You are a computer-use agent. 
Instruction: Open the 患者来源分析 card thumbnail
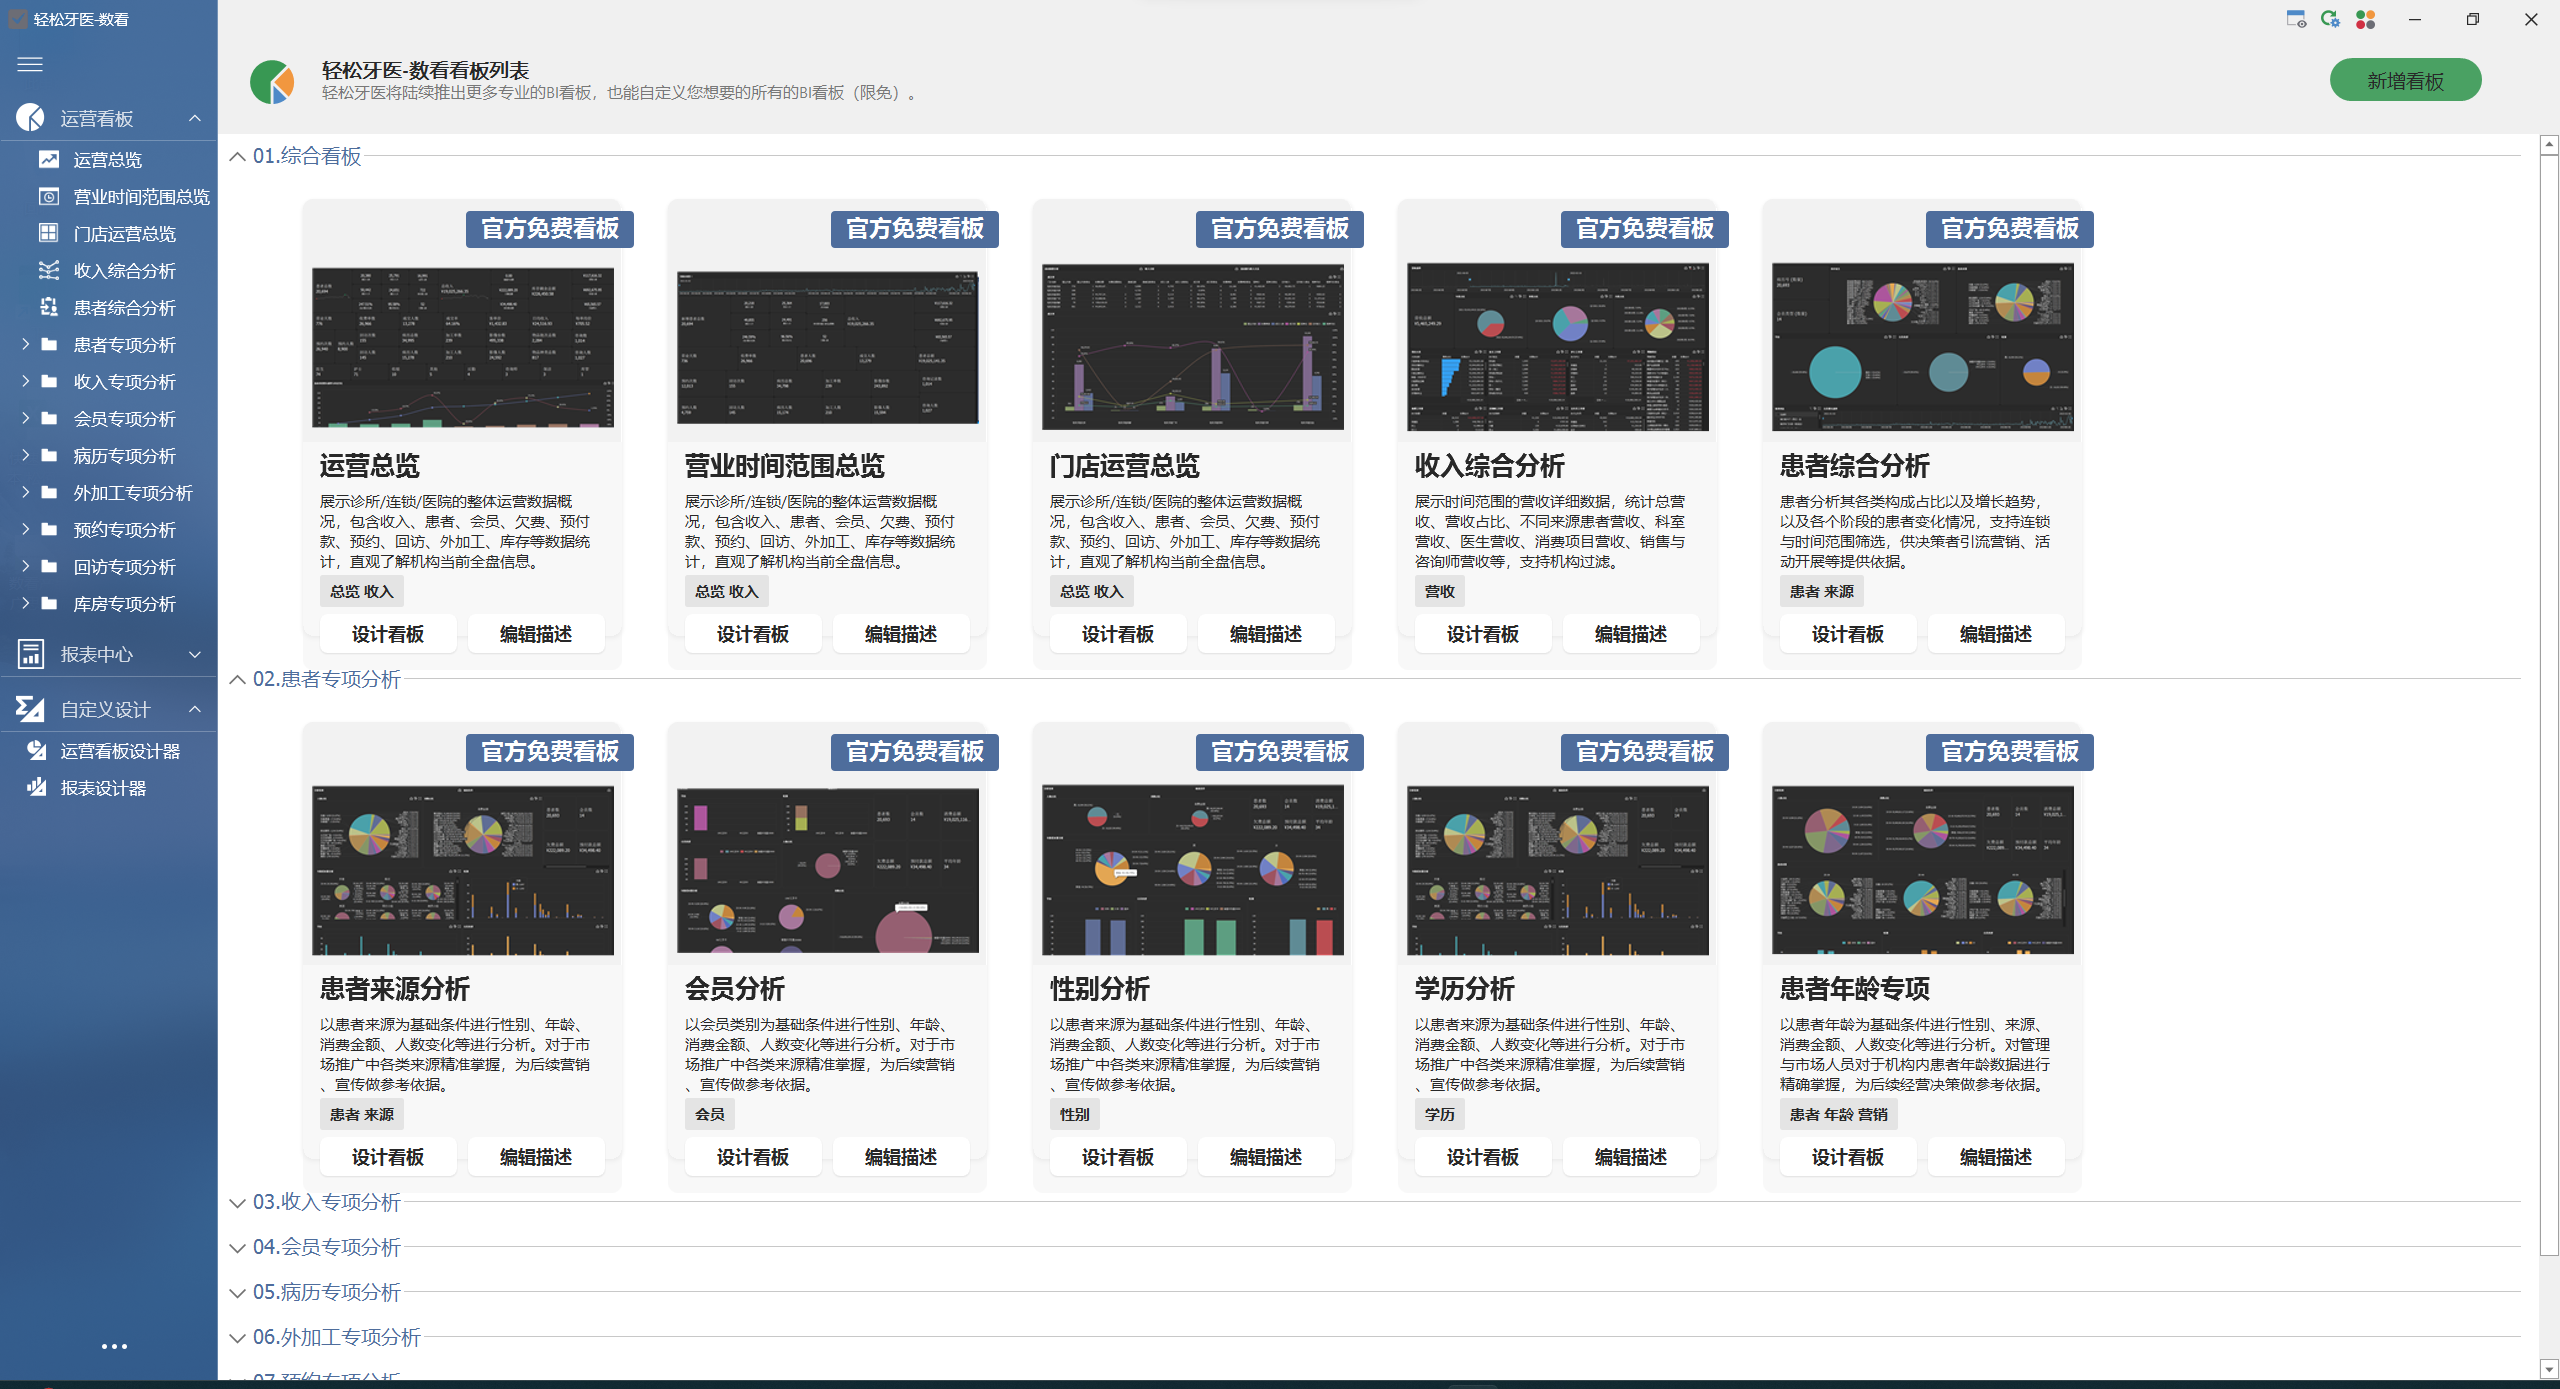(463, 870)
